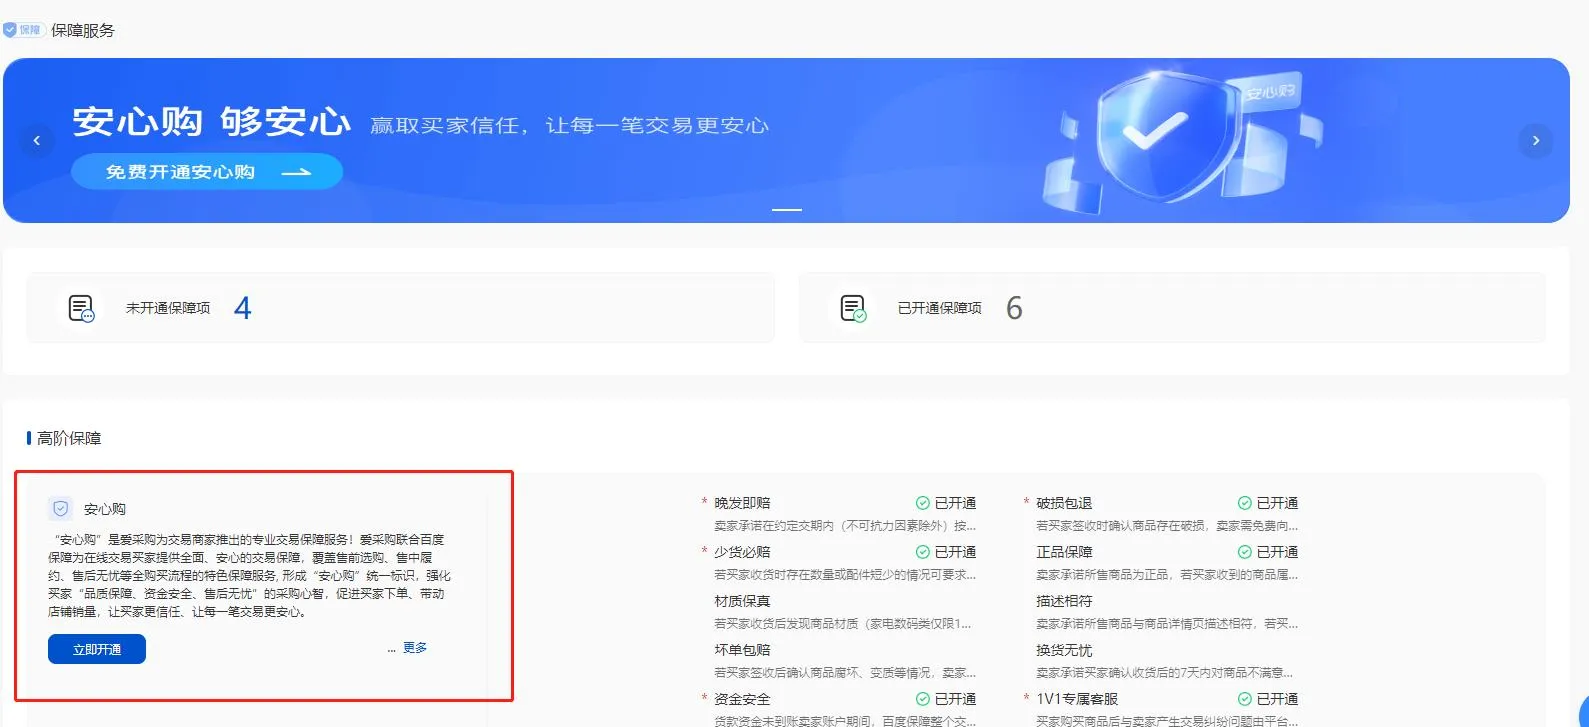
Task: Click 正品保障 已开通 check icon
Action: pos(1245,552)
